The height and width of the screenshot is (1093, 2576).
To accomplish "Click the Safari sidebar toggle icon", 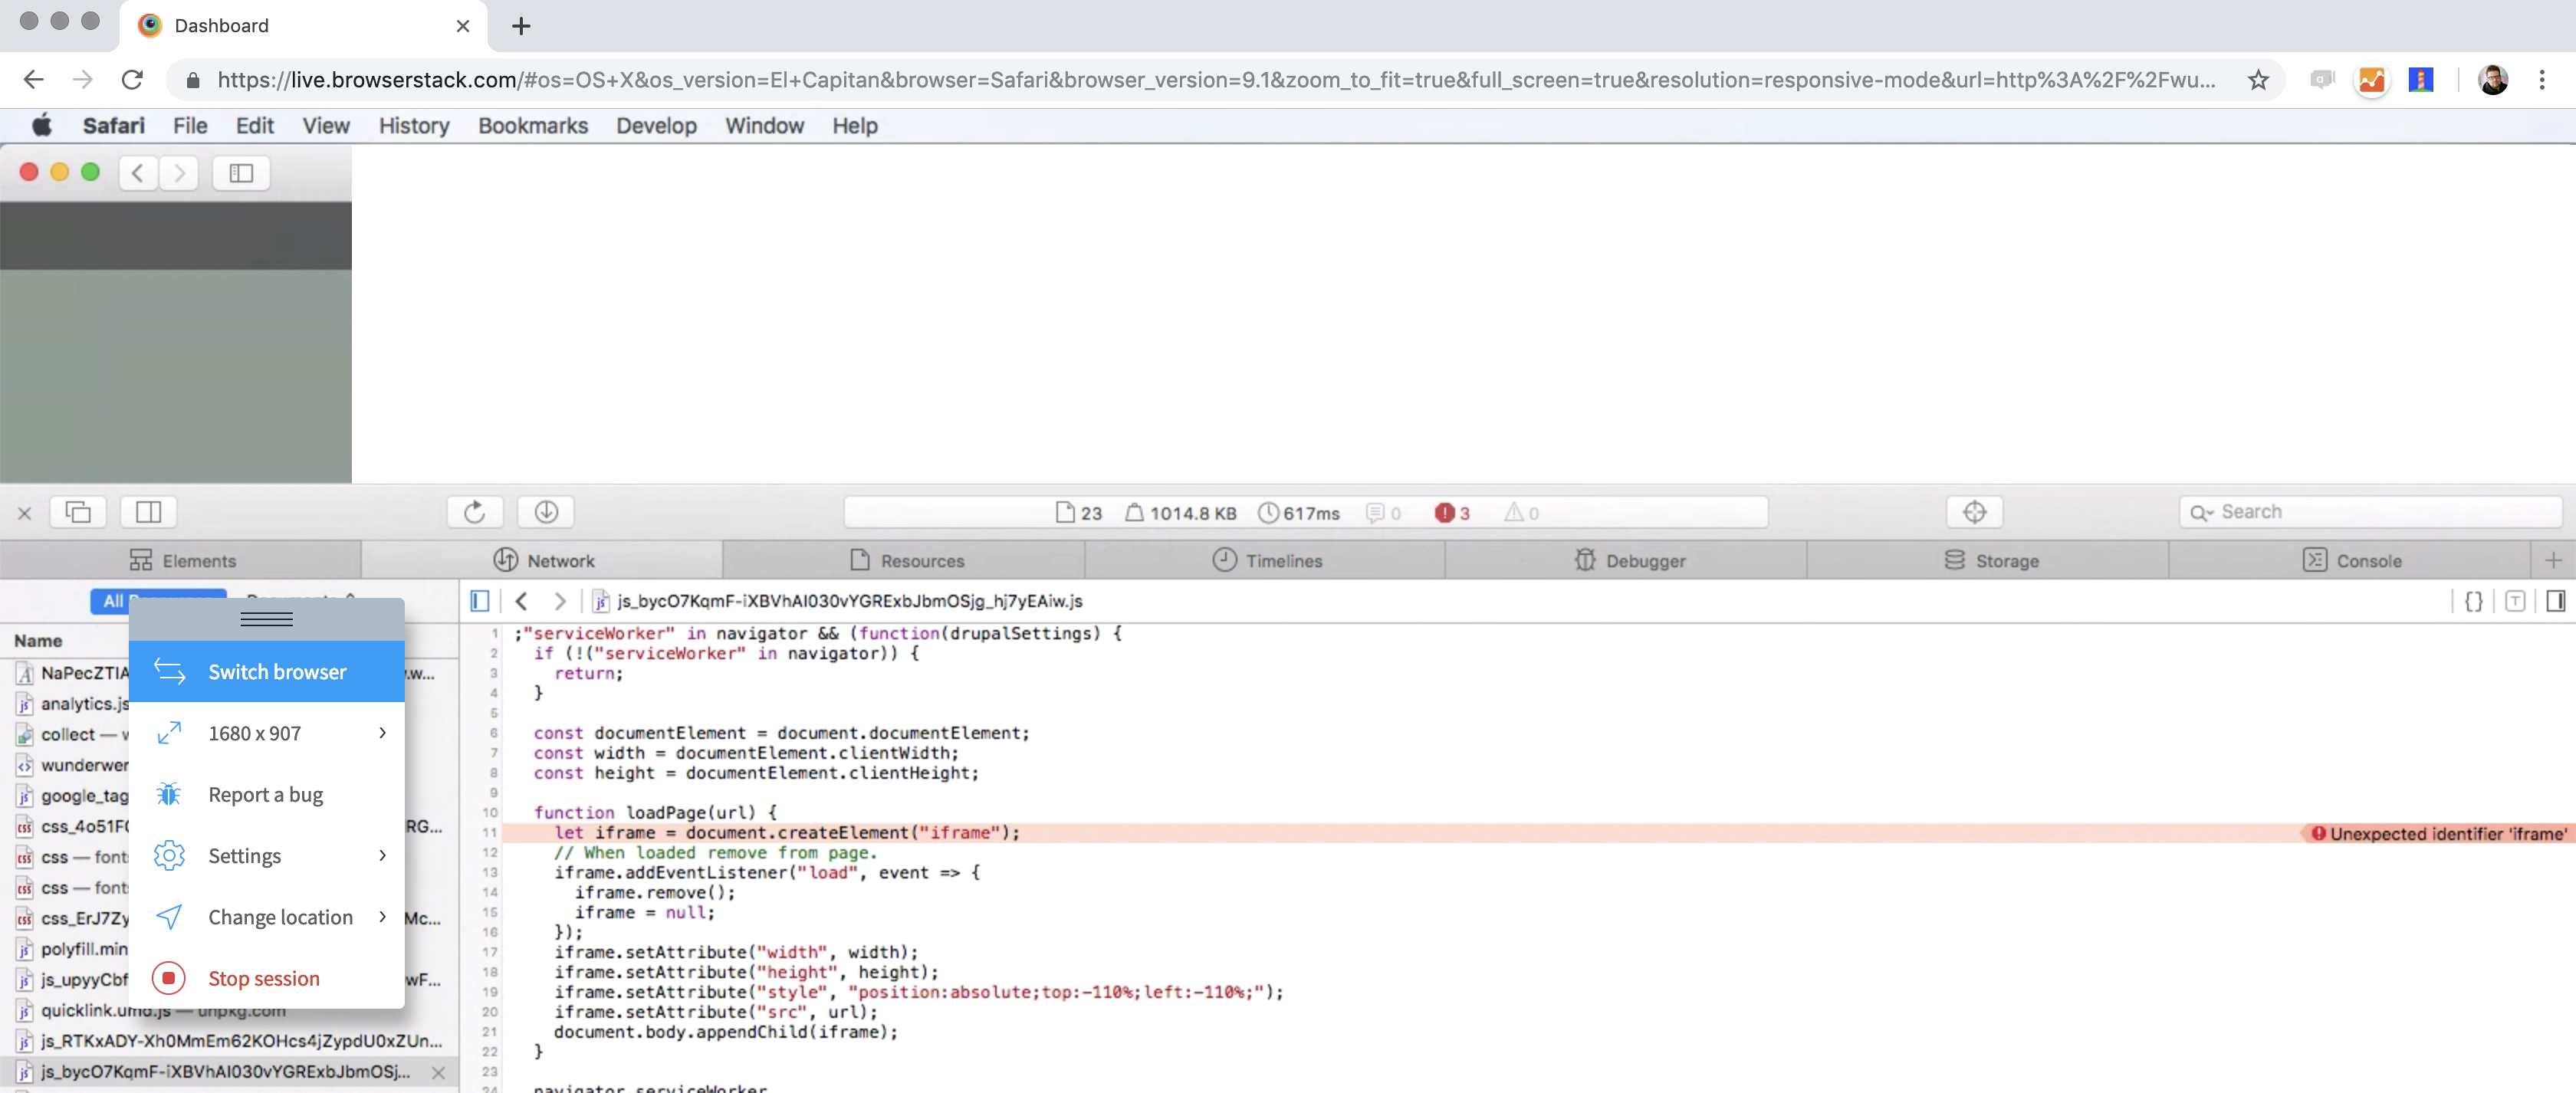I will (x=241, y=173).
